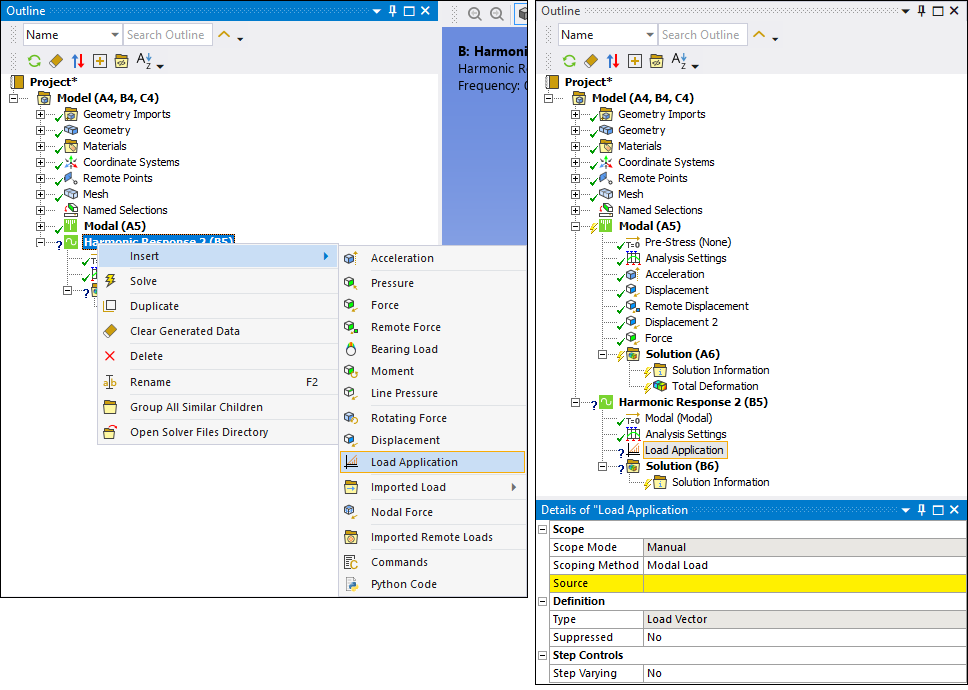Collapse the Step Controls section in Details
Screen dimensions: 968x690
pos(543,655)
